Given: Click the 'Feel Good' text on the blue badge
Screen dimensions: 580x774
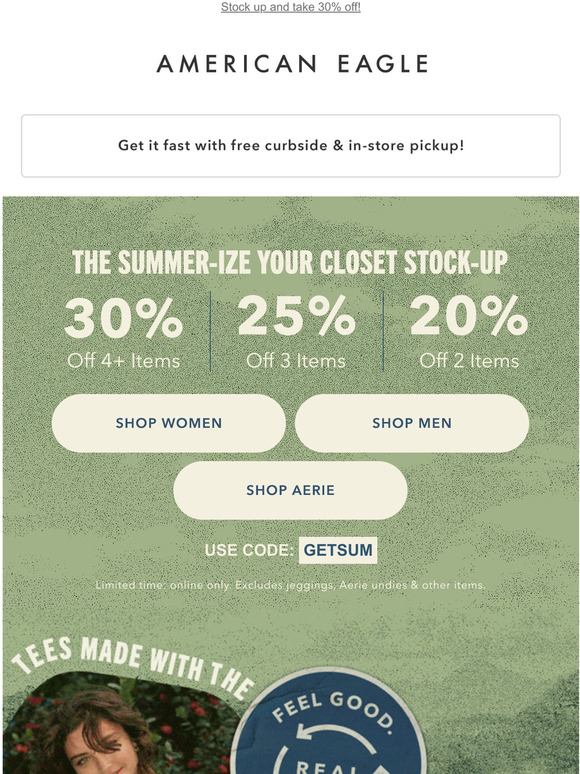Looking at the screenshot, I should tap(333, 711).
